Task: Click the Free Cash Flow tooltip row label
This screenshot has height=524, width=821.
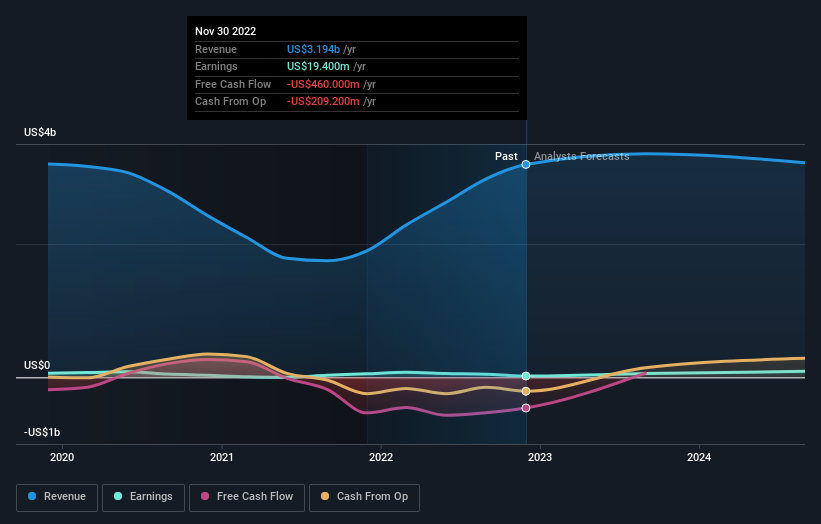Action: point(233,84)
